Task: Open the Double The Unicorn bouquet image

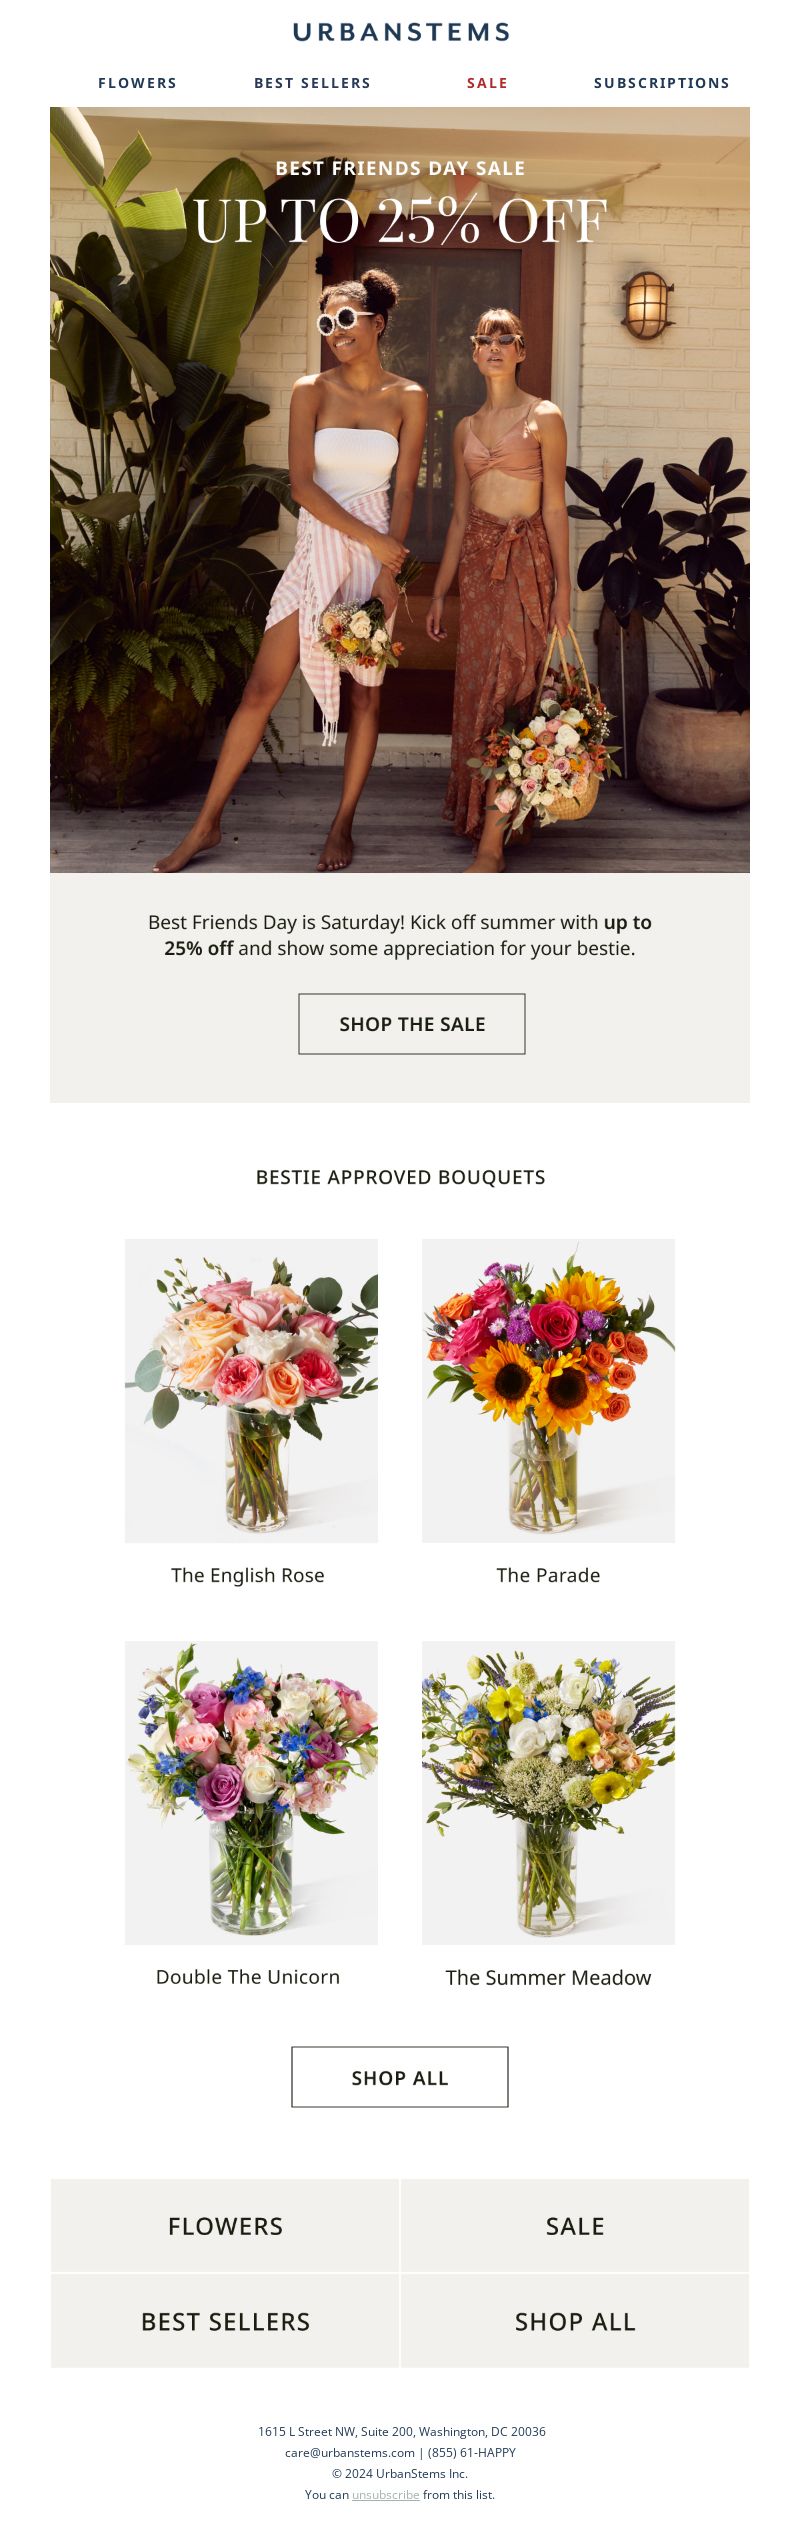Action: click(251, 1792)
